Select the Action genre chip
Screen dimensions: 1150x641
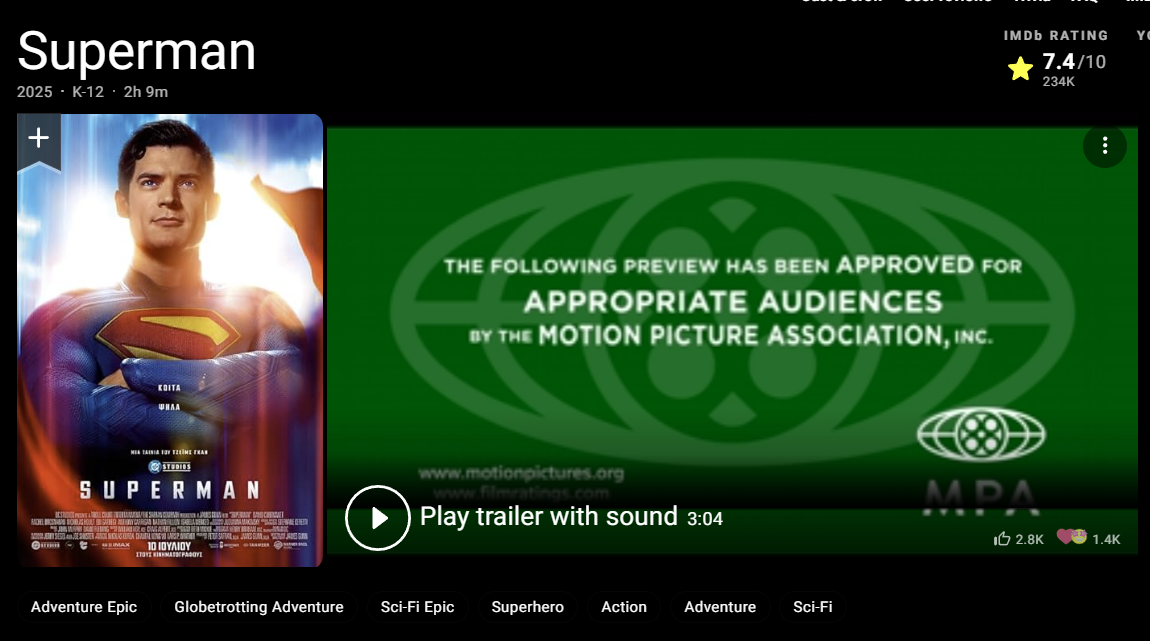pyautogui.click(x=624, y=607)
